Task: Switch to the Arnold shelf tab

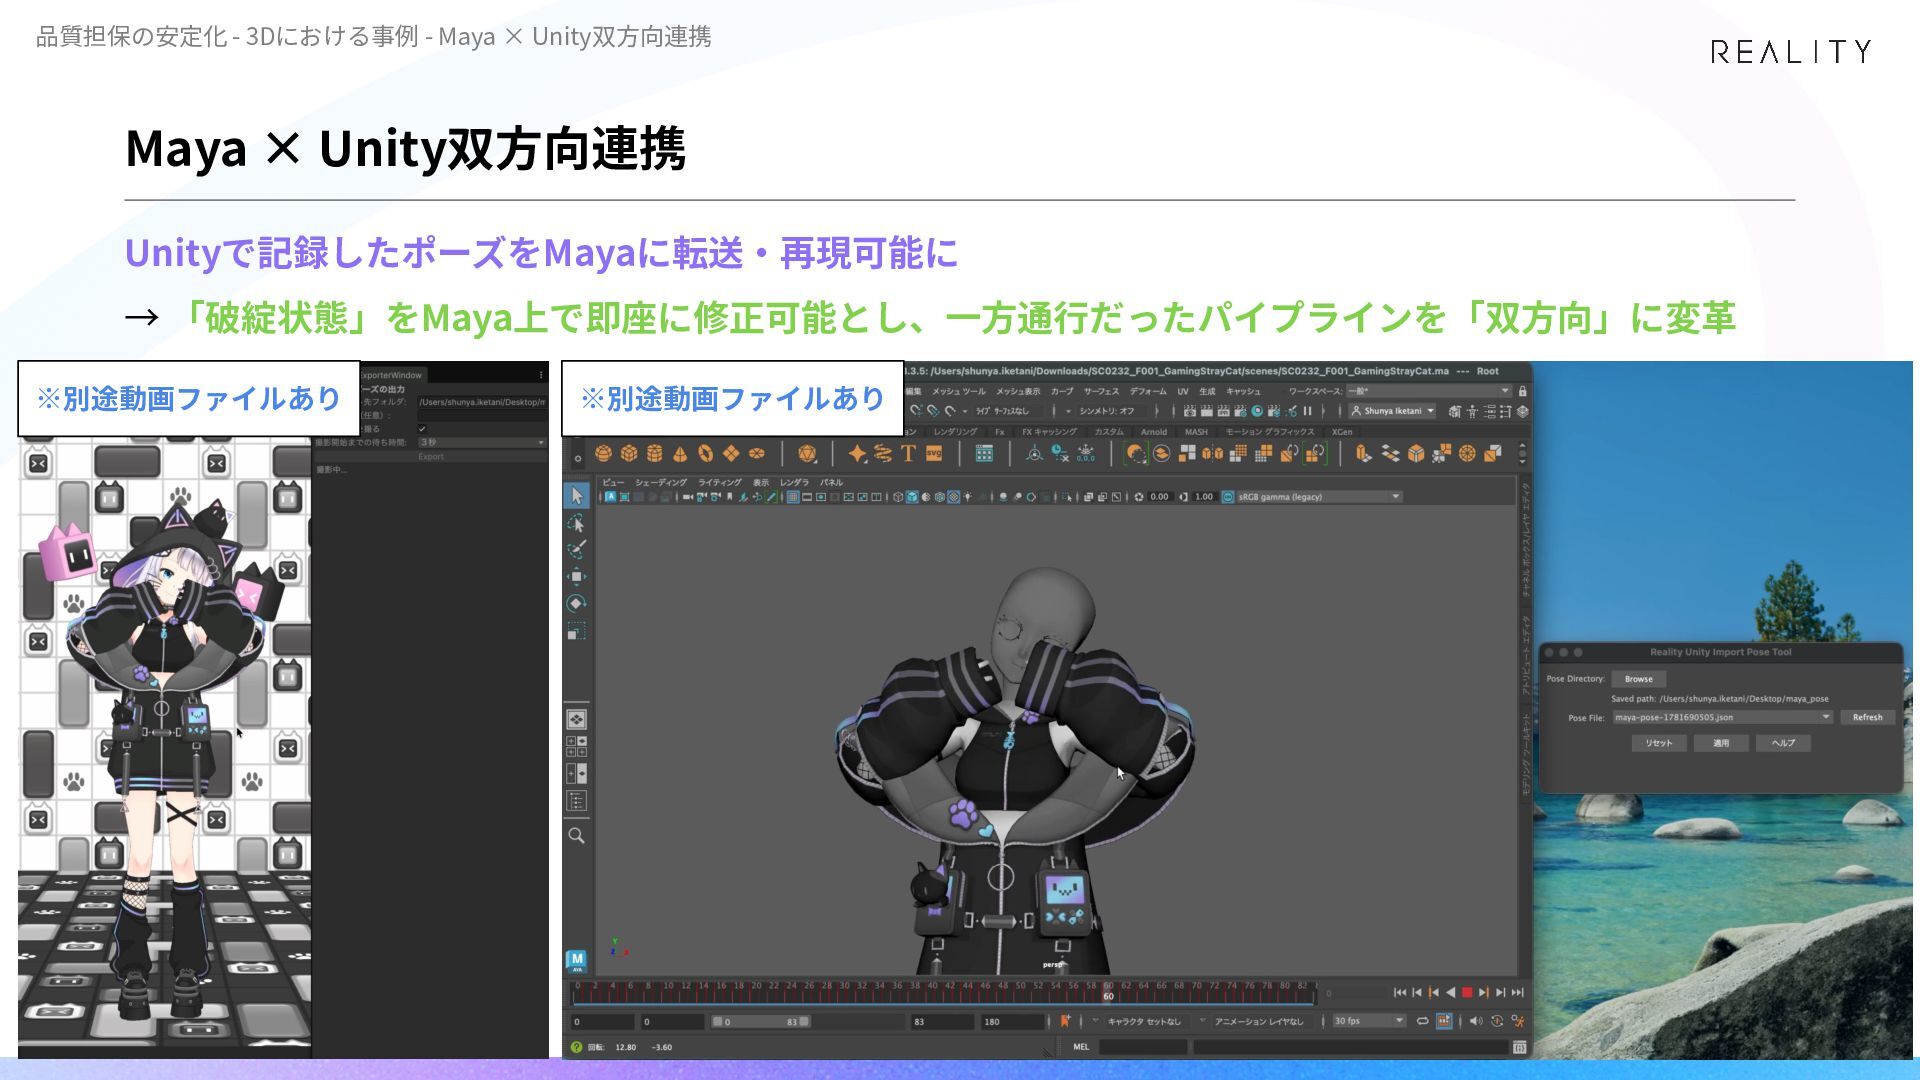Action: click(1154, 432)
